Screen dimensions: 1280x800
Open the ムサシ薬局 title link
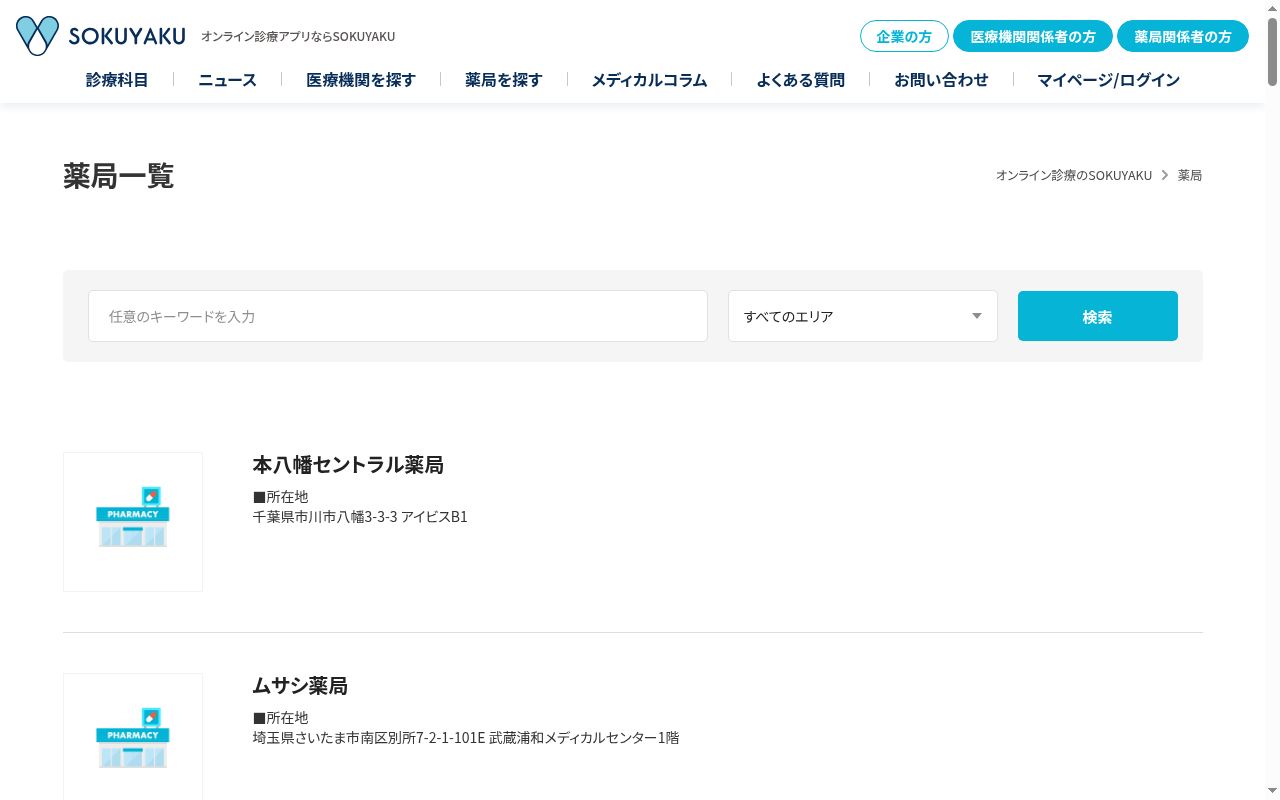300,686
